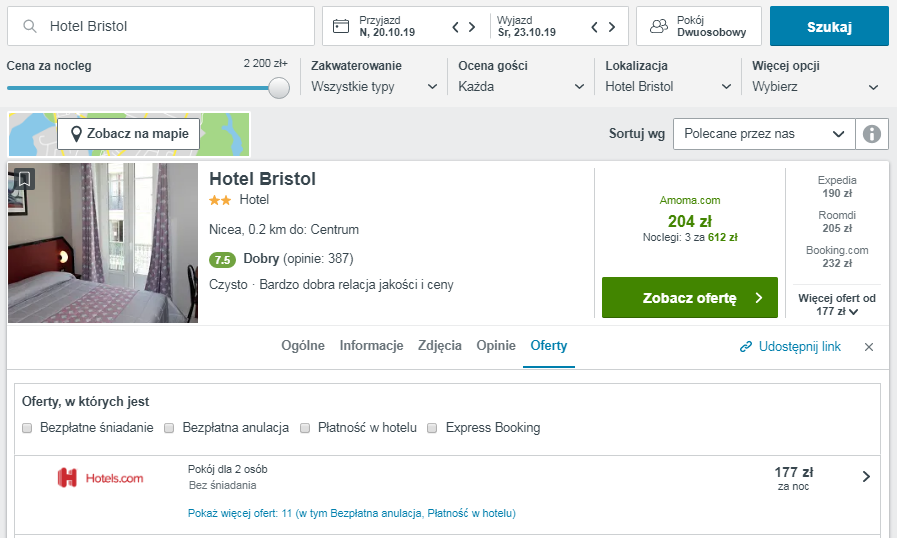Click the Udostępnij link option
The height and width of the screenshot is (538, 897).
tap(790, 347)
